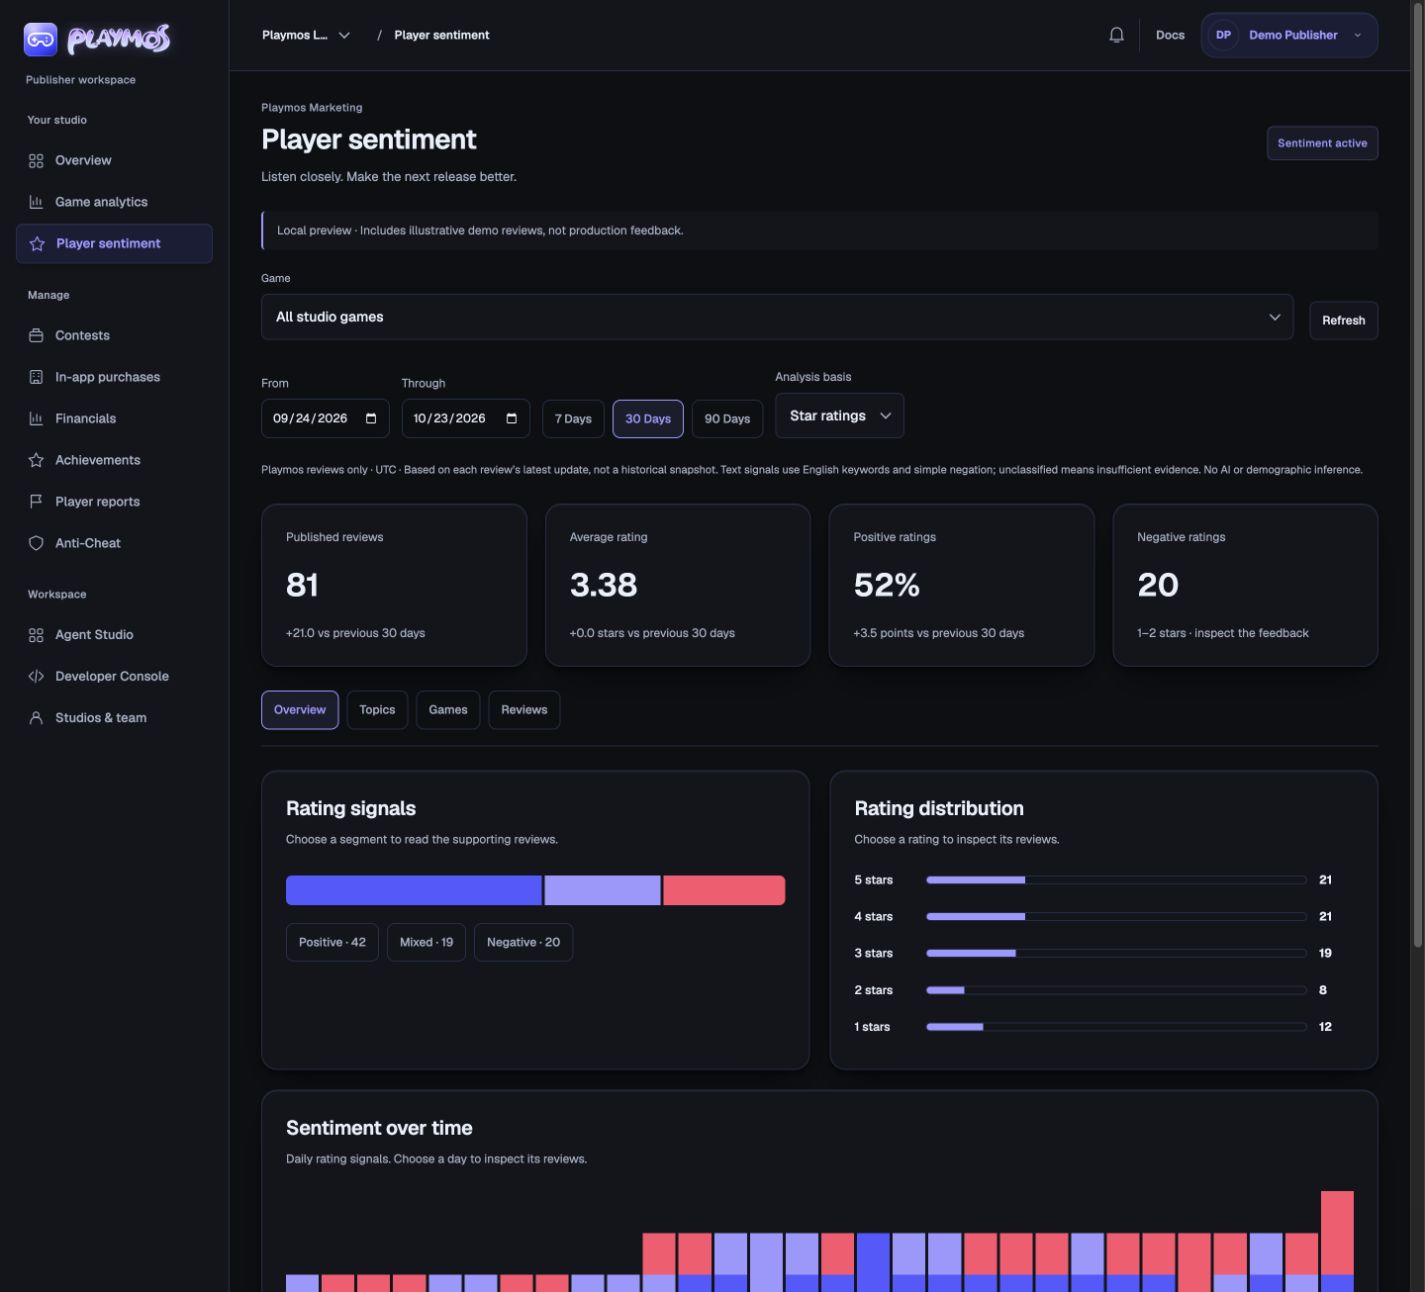Screen dimensions: 1425x1292
Task: Click the Negative ratings card showing 20
Action: click(1245, 585)
